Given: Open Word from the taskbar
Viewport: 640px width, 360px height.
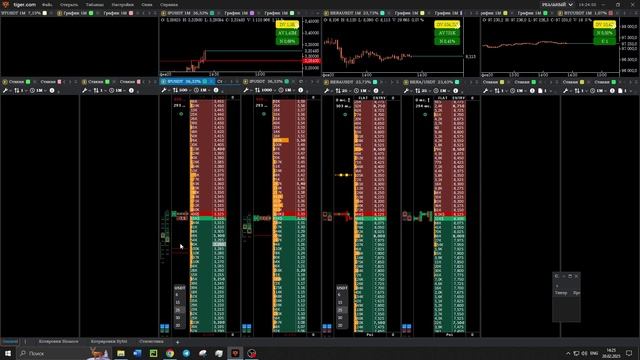Looking at the screenshot, I should point(137,353).
